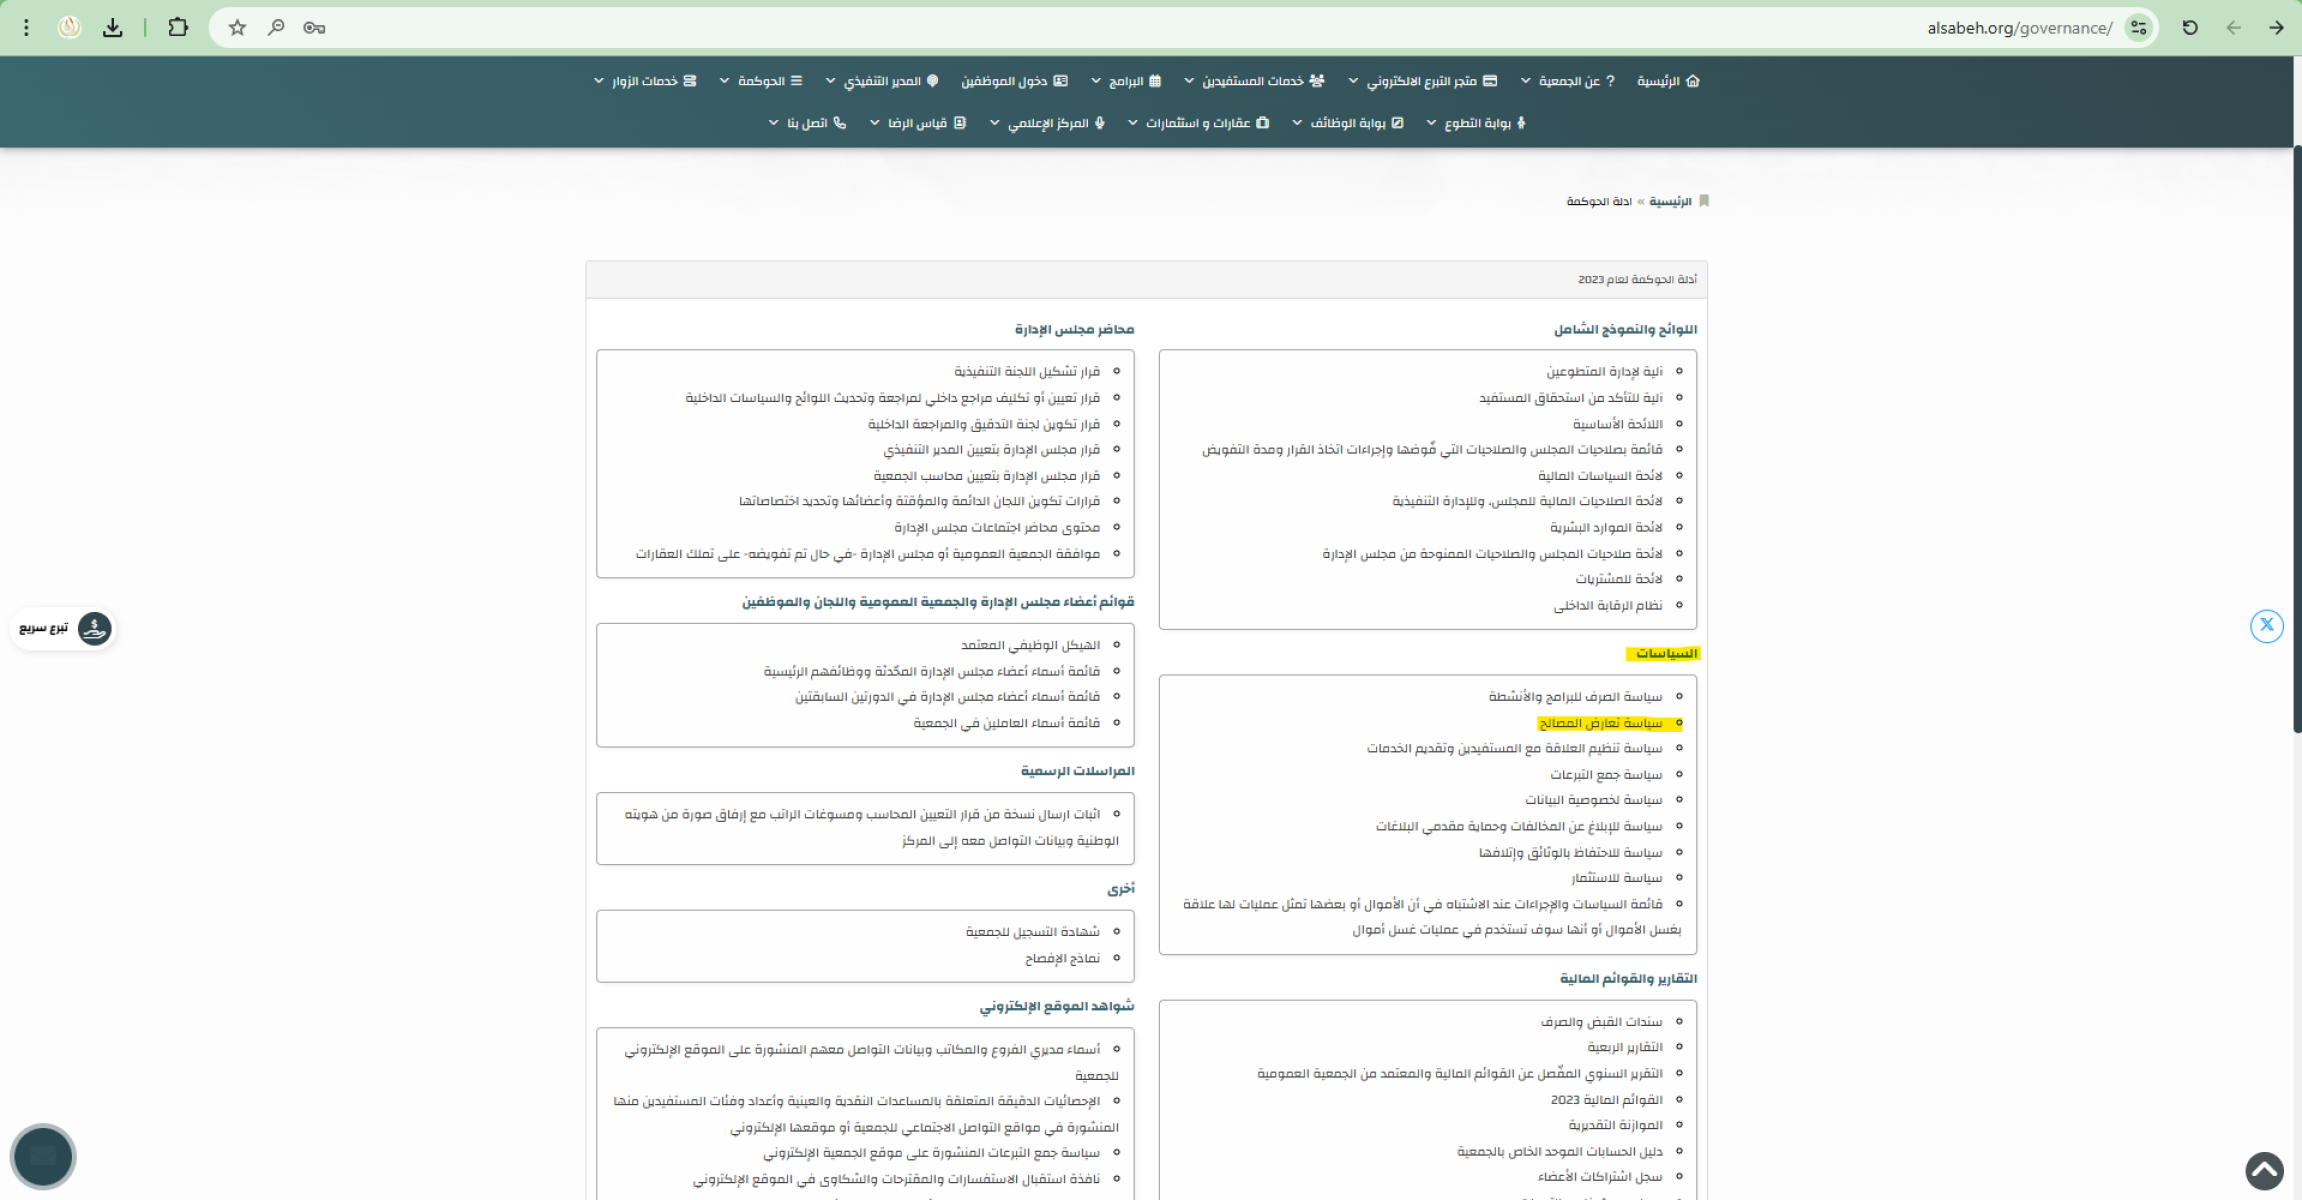Click the address bar showing alsabeh.org/governance/

[1184, 28]
